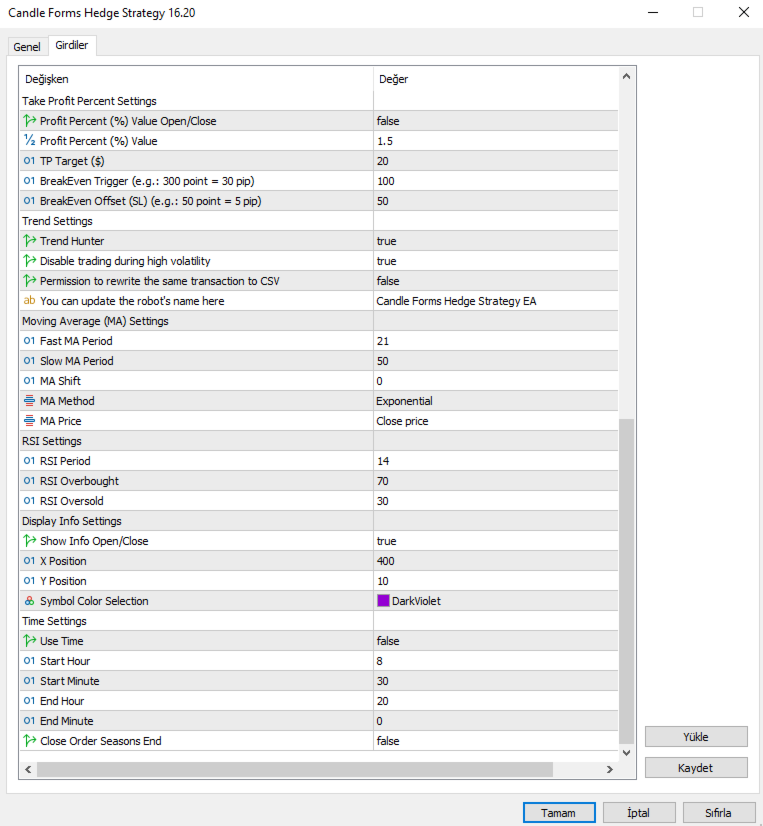763x826 pixels.
Task: Toggle Close Order Seasons End false value
Action: (x=495, y=741)
